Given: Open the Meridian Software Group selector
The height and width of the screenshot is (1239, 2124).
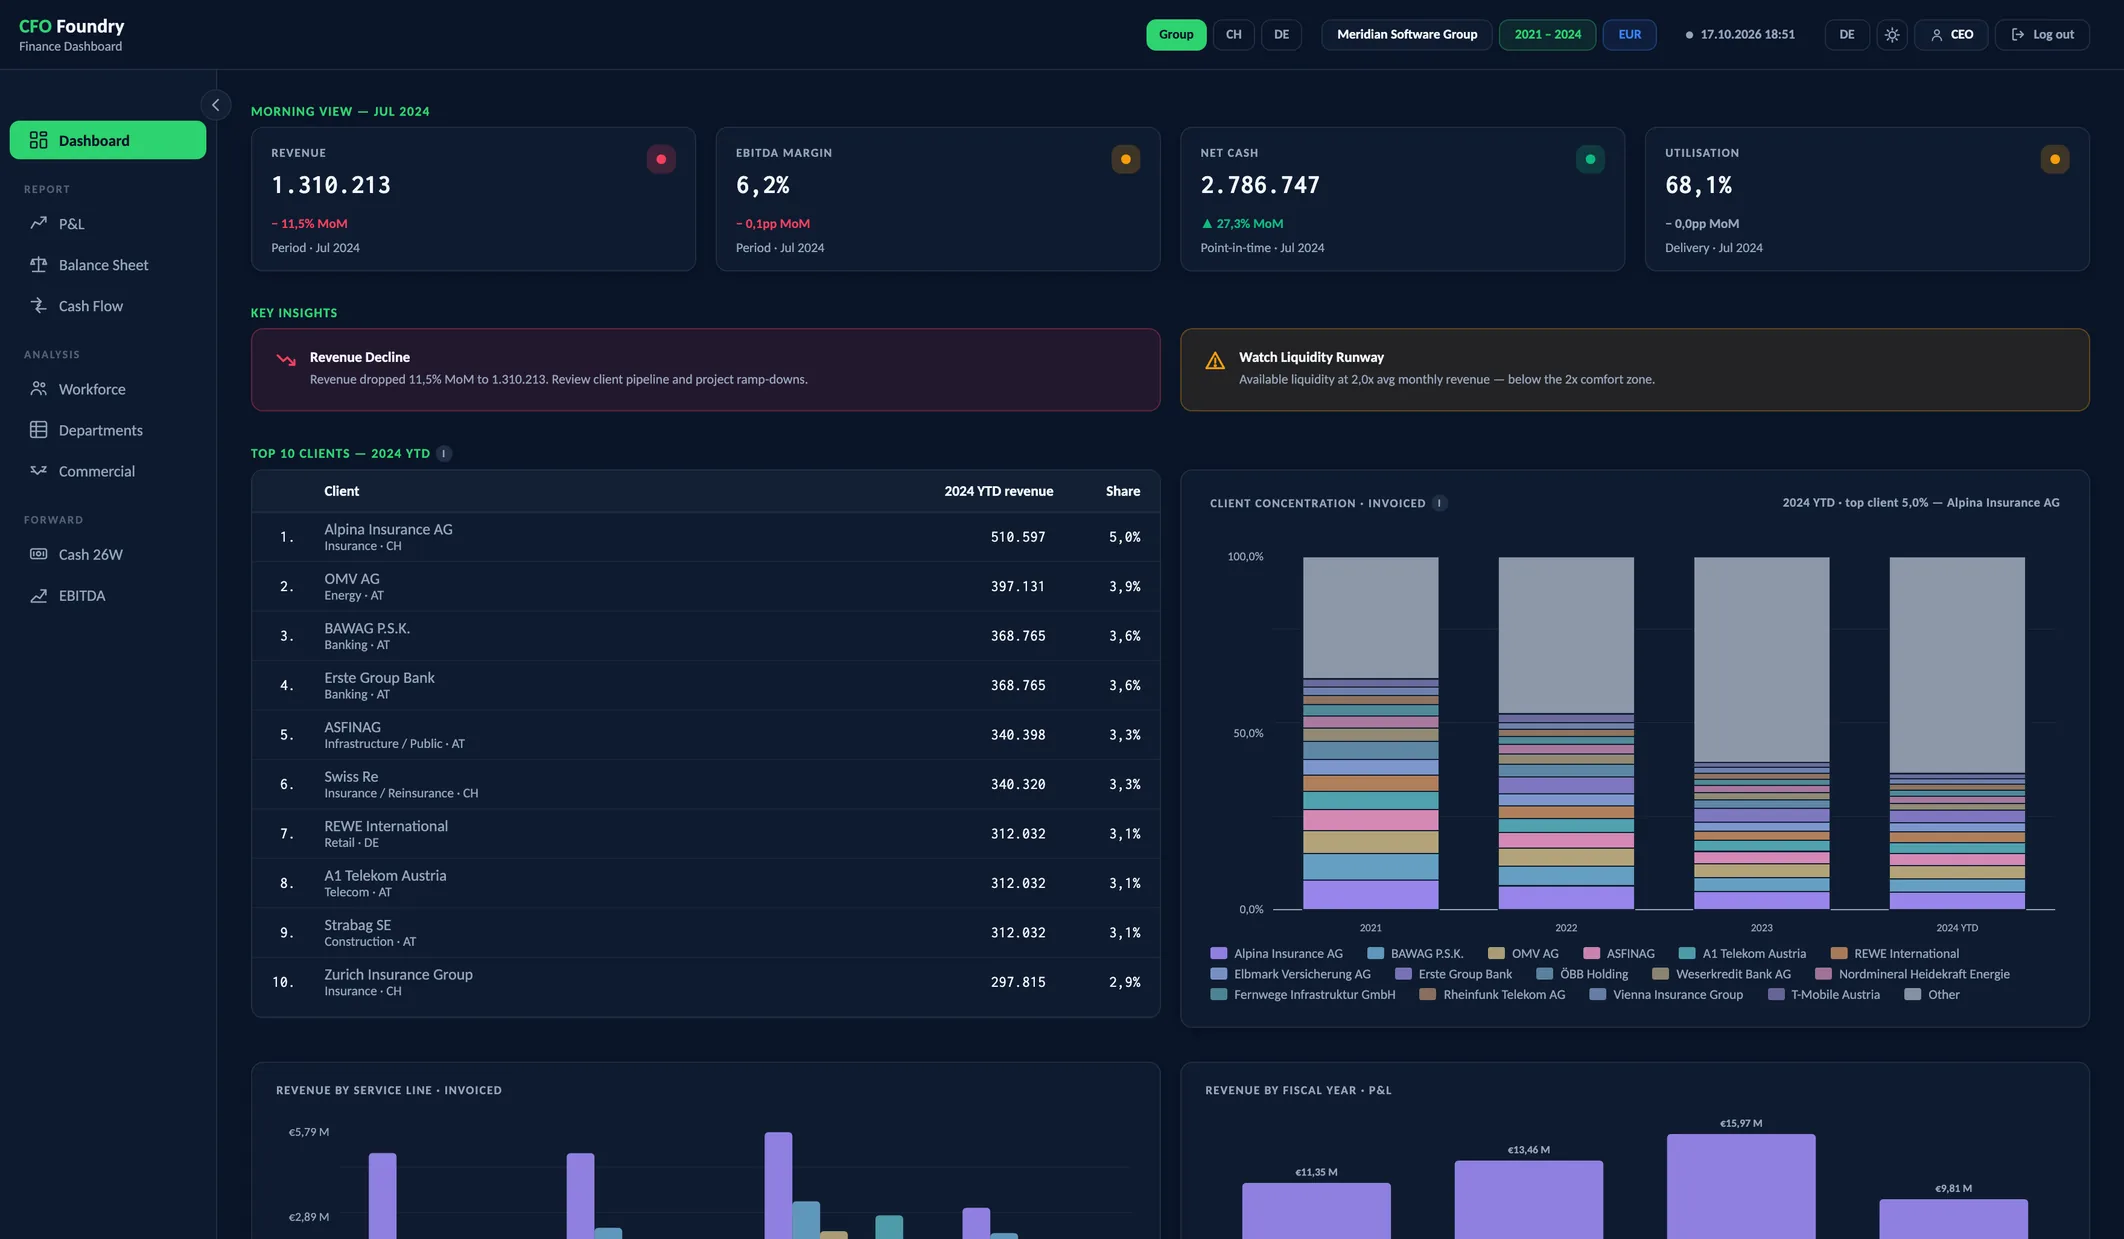Looking at the screenshot, I should (1407, 34).
